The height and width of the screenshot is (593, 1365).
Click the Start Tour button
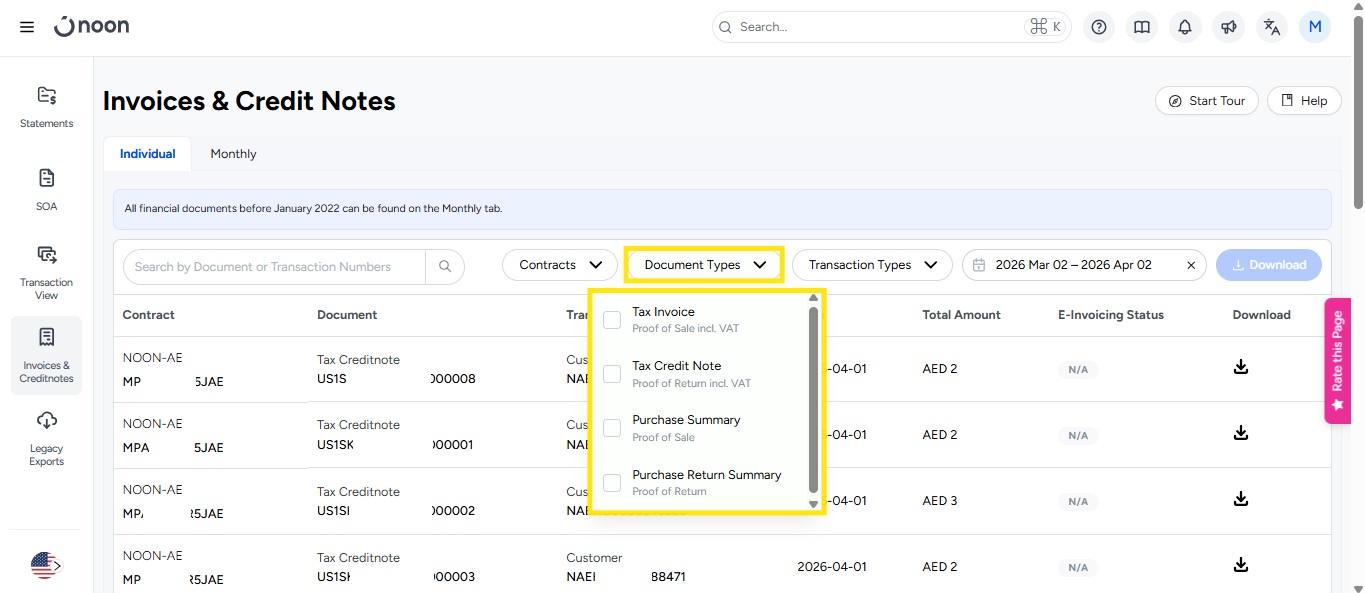(1206, 101)
